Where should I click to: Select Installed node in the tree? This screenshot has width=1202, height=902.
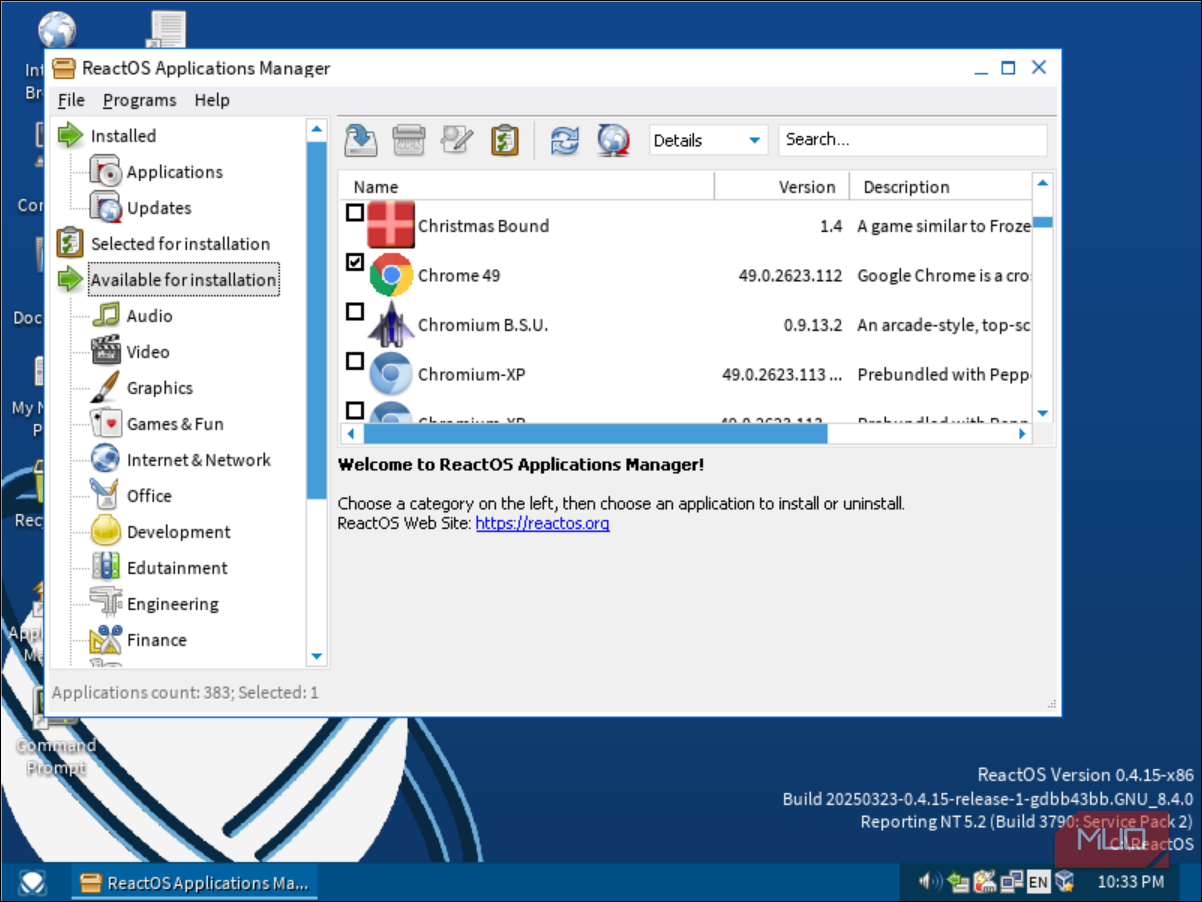coord(123,136)
